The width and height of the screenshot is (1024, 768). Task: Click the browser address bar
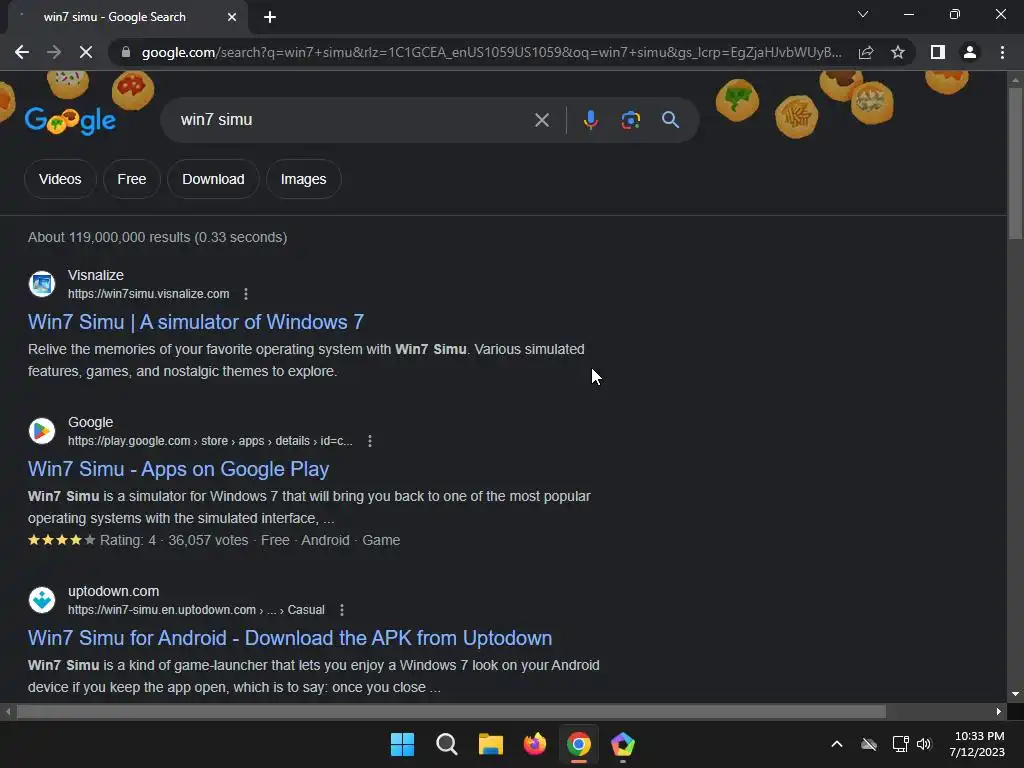tap(491, 52)
